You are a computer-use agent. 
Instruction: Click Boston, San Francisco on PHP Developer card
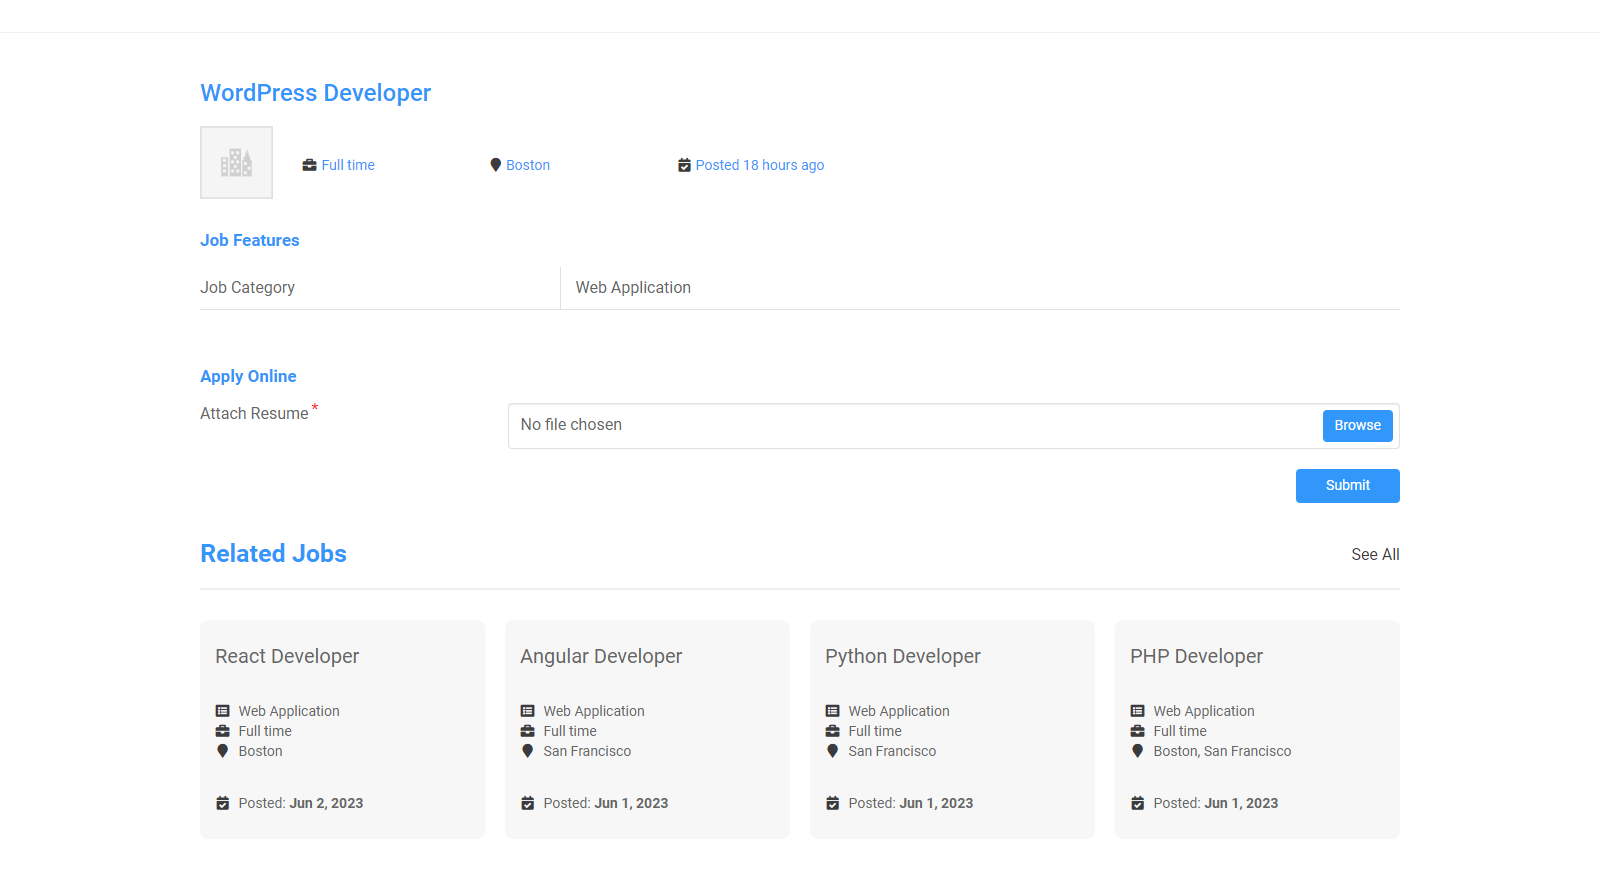(1222, 751)
